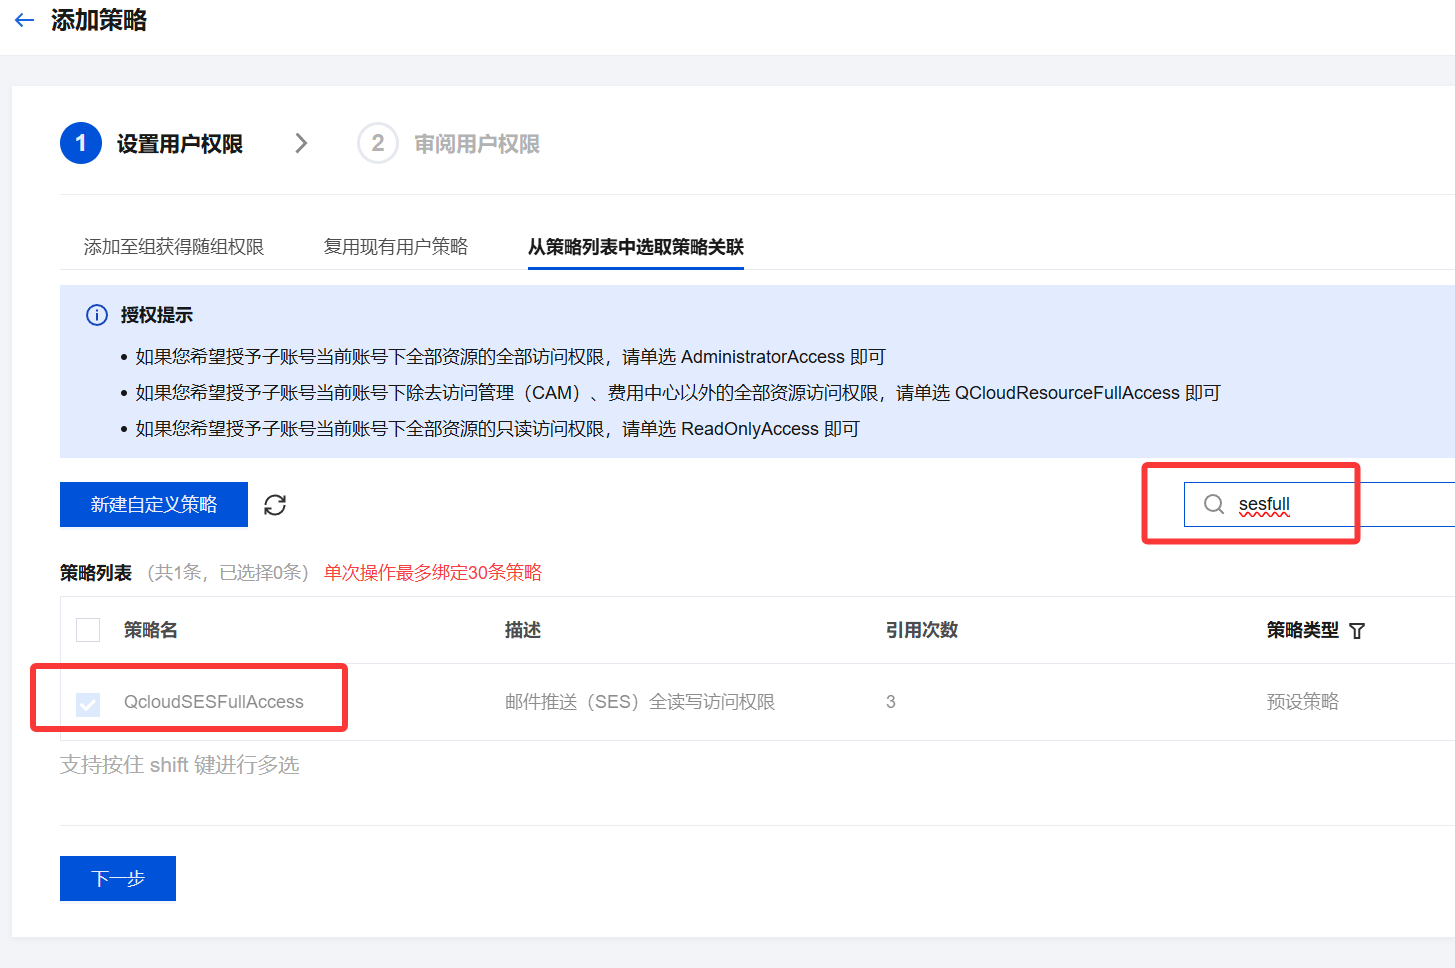Viewport: 1455px width, 968px height.
Task: Click the step 1 circle icon
Action: [x=81, y=144]
